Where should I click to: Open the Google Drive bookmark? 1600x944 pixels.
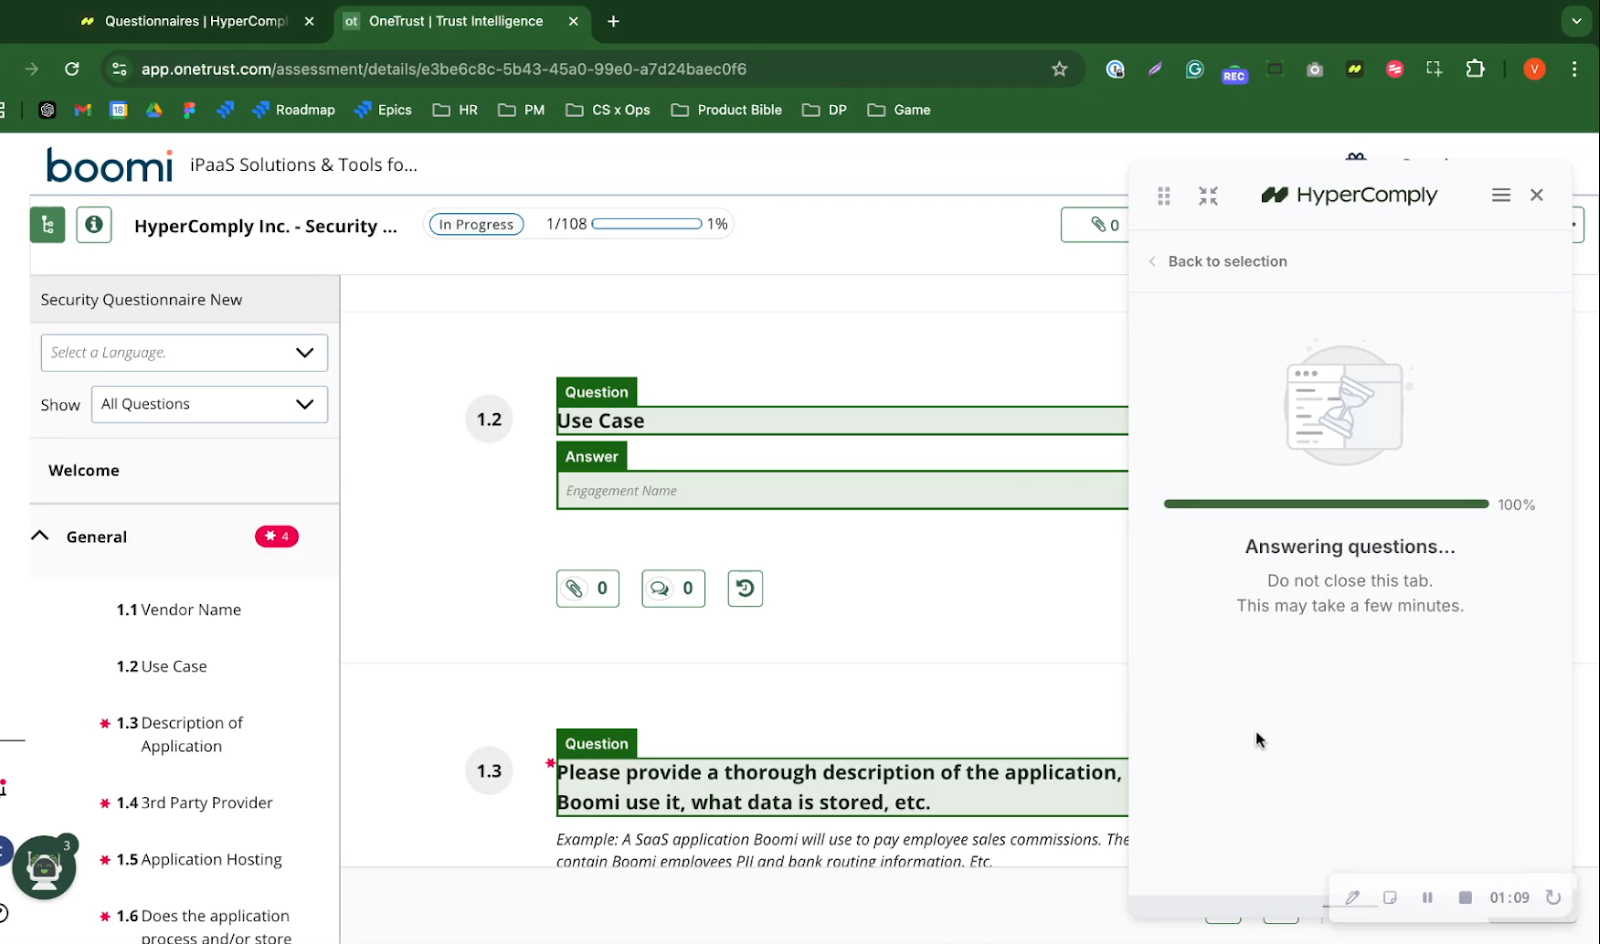pos(154,110)
